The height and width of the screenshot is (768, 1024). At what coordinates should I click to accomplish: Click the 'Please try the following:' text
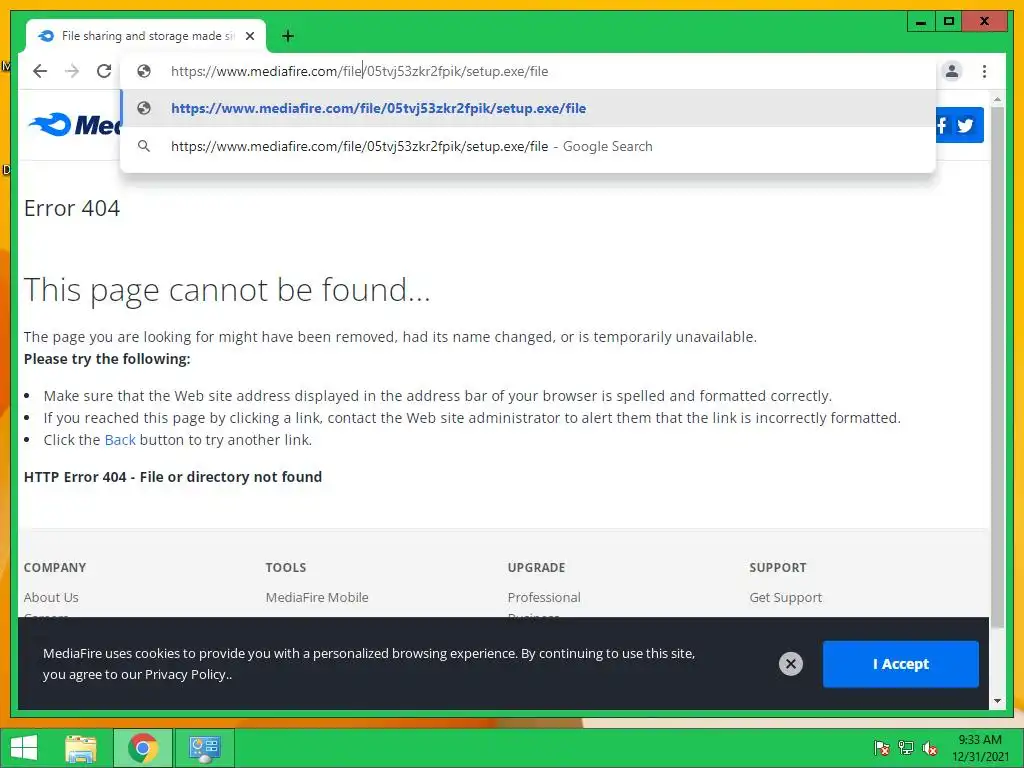pyautogui.click(x=107, y=359)
